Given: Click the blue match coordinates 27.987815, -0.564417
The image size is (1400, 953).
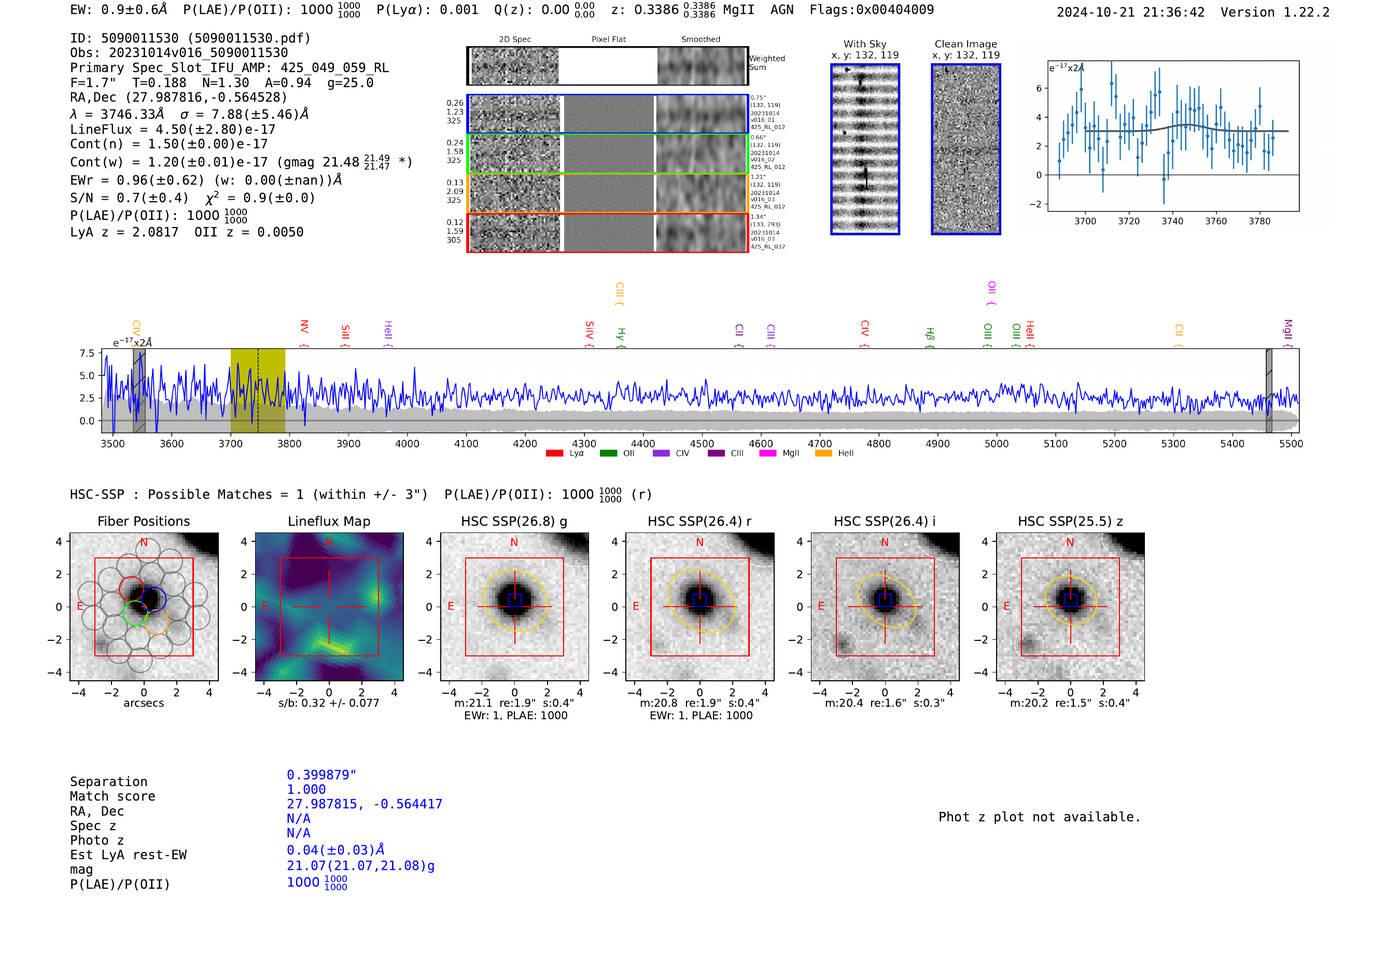Looking at the screenshot, I should pos(364,804).
